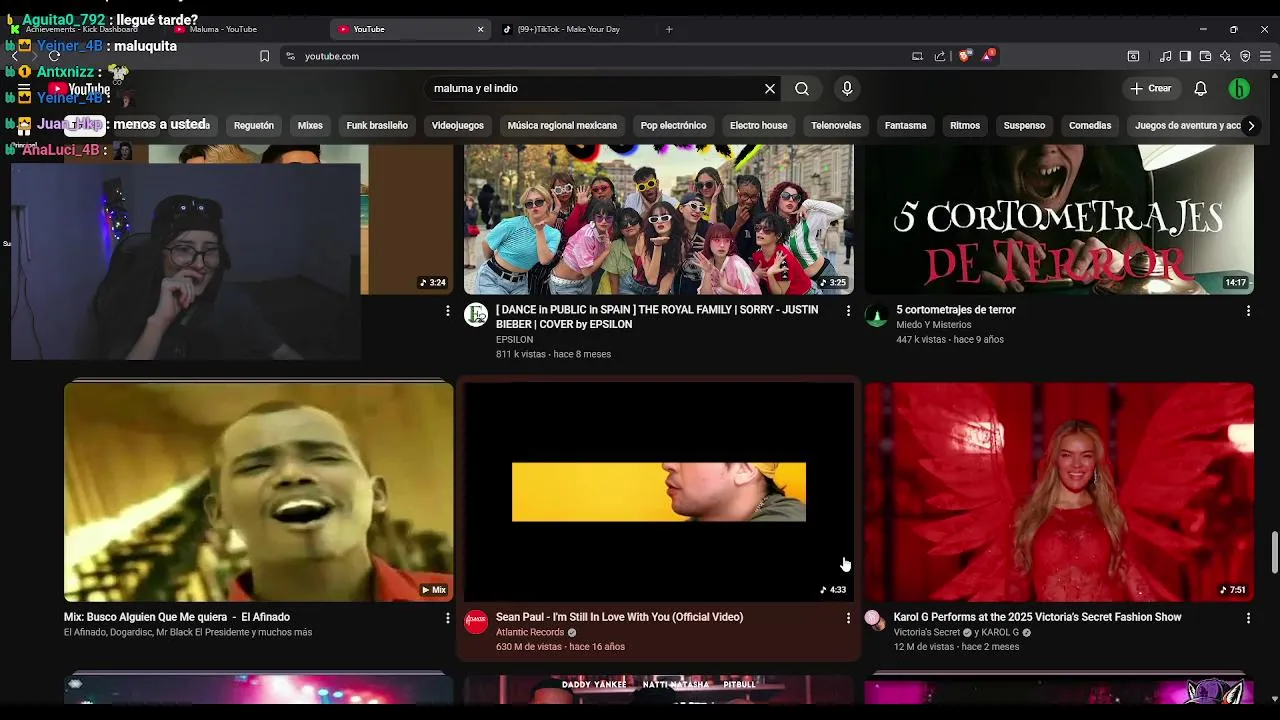Select the active YouTube browser tab
The width and height of the screenshot is (1280, 720).
pos(410,29)
